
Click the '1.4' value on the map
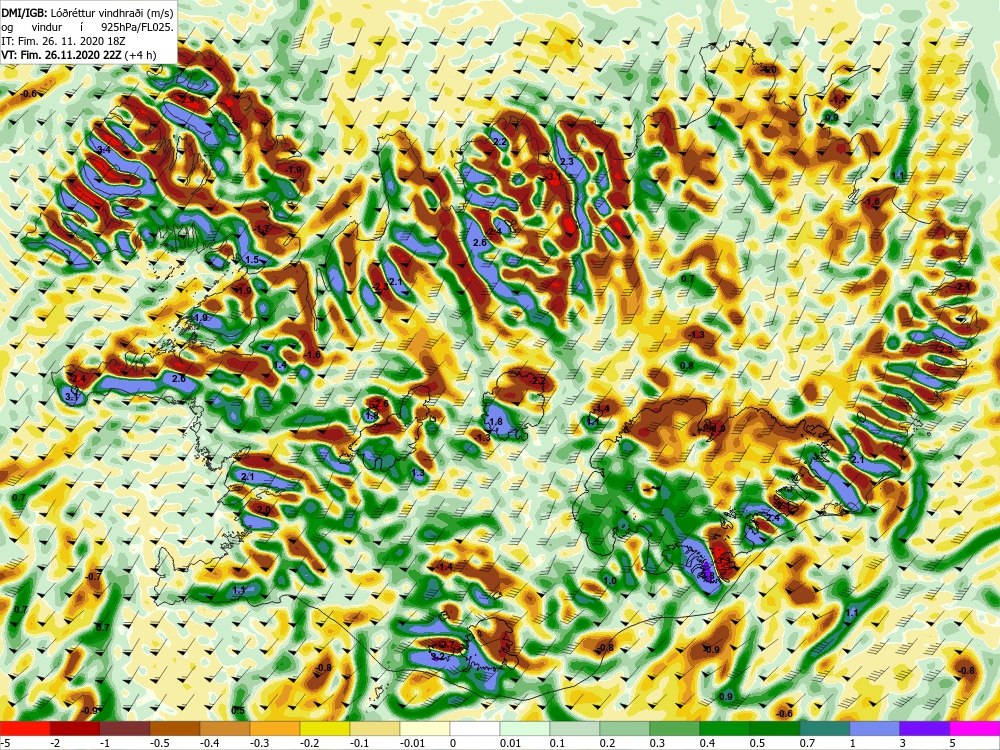click(279, 365)
